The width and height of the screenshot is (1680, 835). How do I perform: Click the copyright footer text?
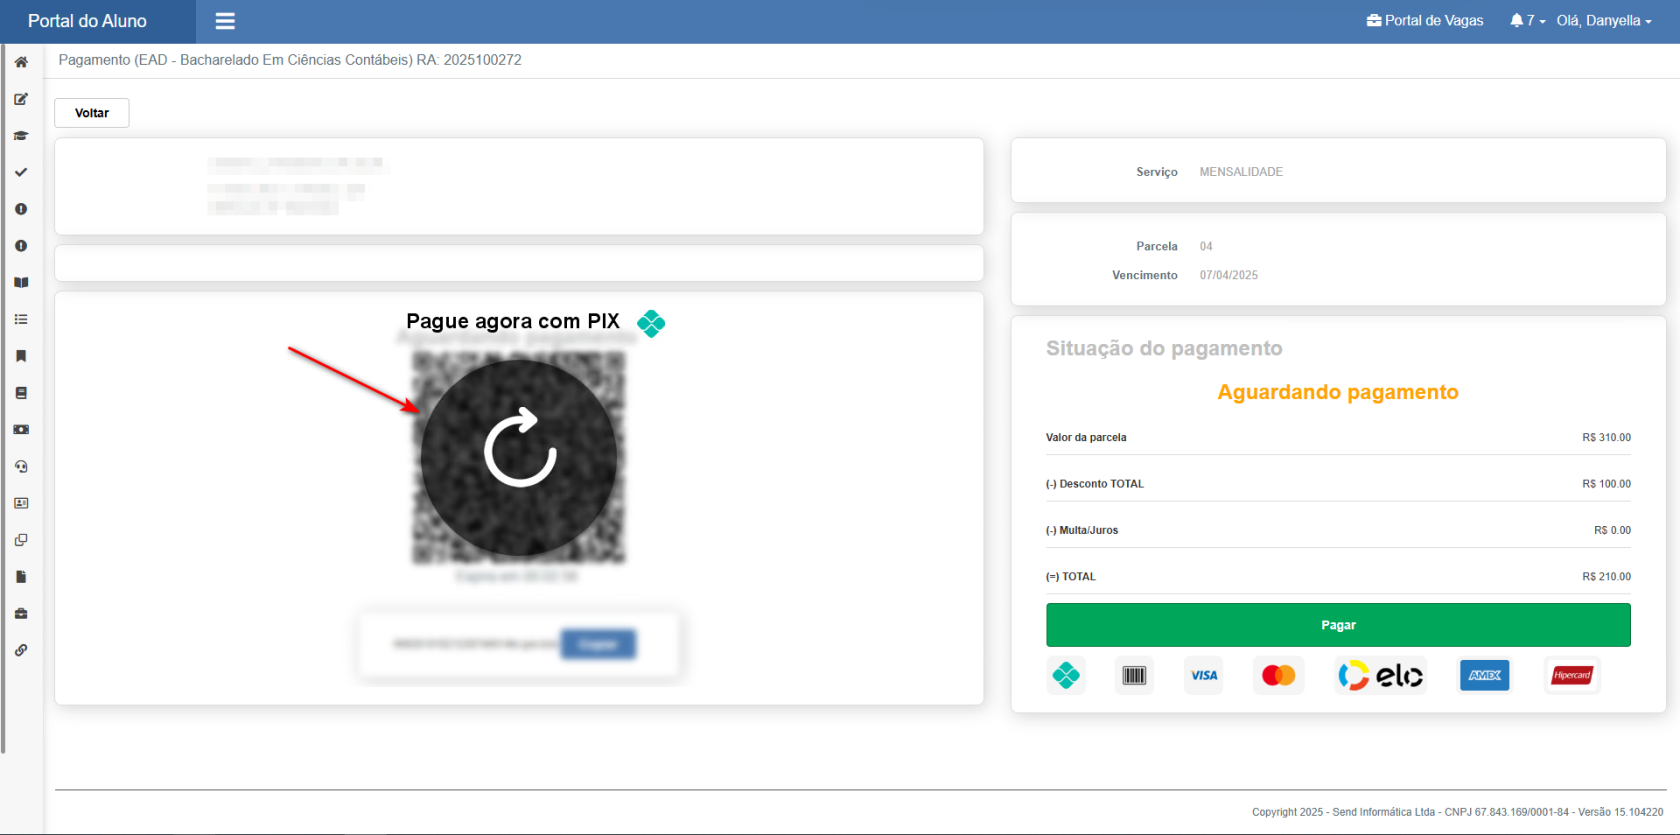pos(1457,812)
